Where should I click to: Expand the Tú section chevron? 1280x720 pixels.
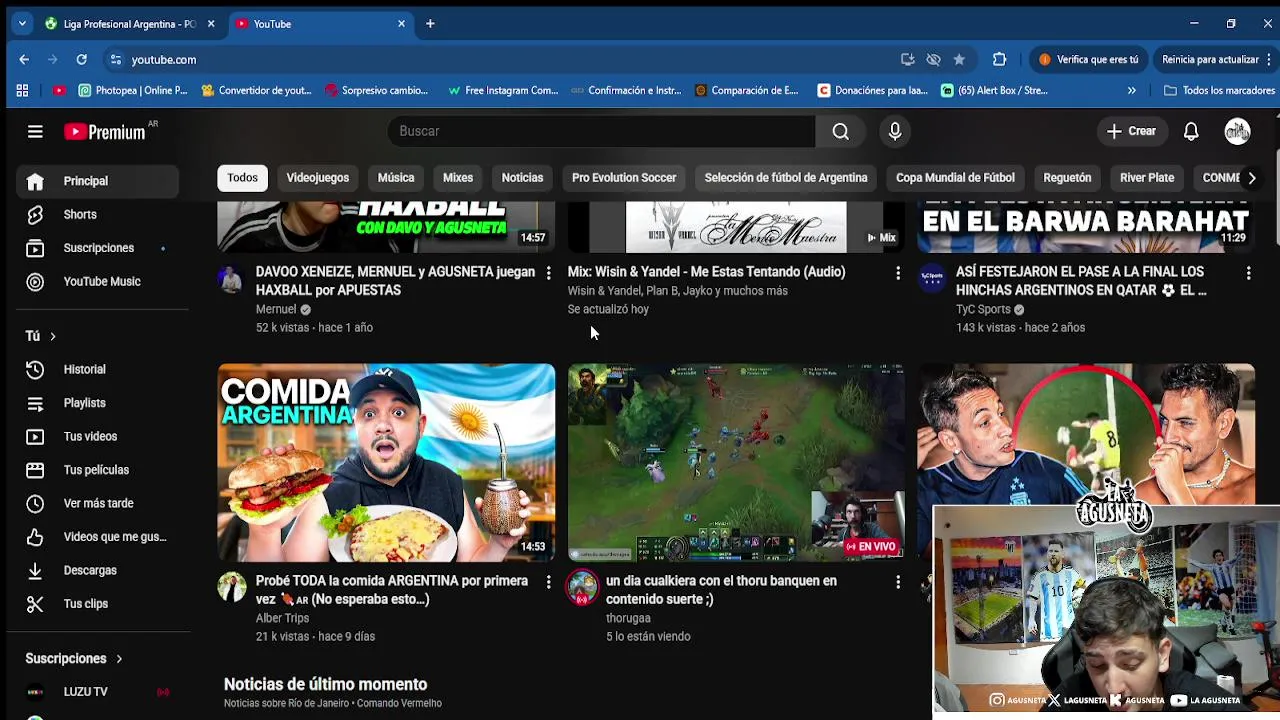click(x=52, y=336)
